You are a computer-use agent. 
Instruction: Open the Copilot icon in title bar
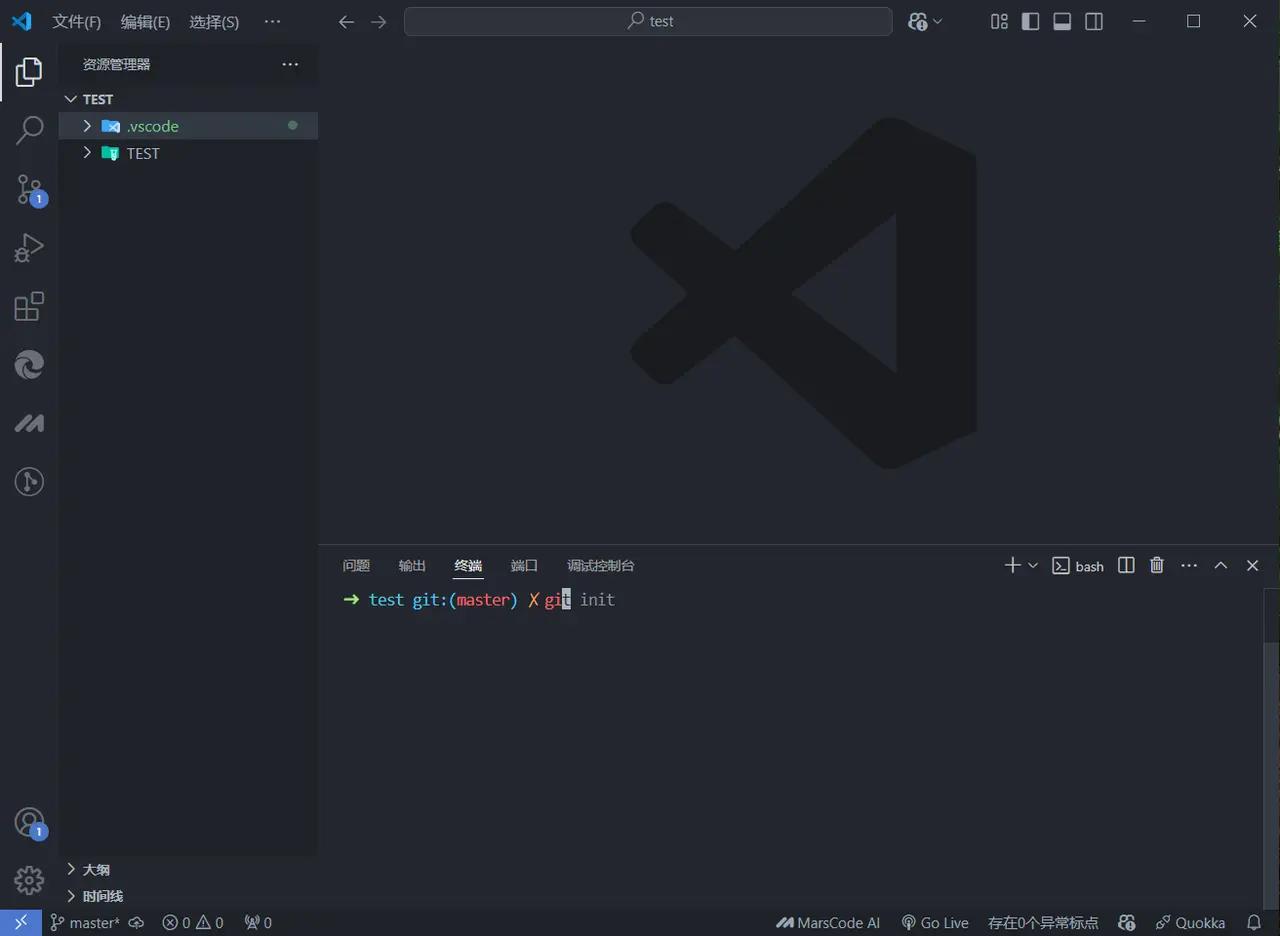click(x=918, y=21)
